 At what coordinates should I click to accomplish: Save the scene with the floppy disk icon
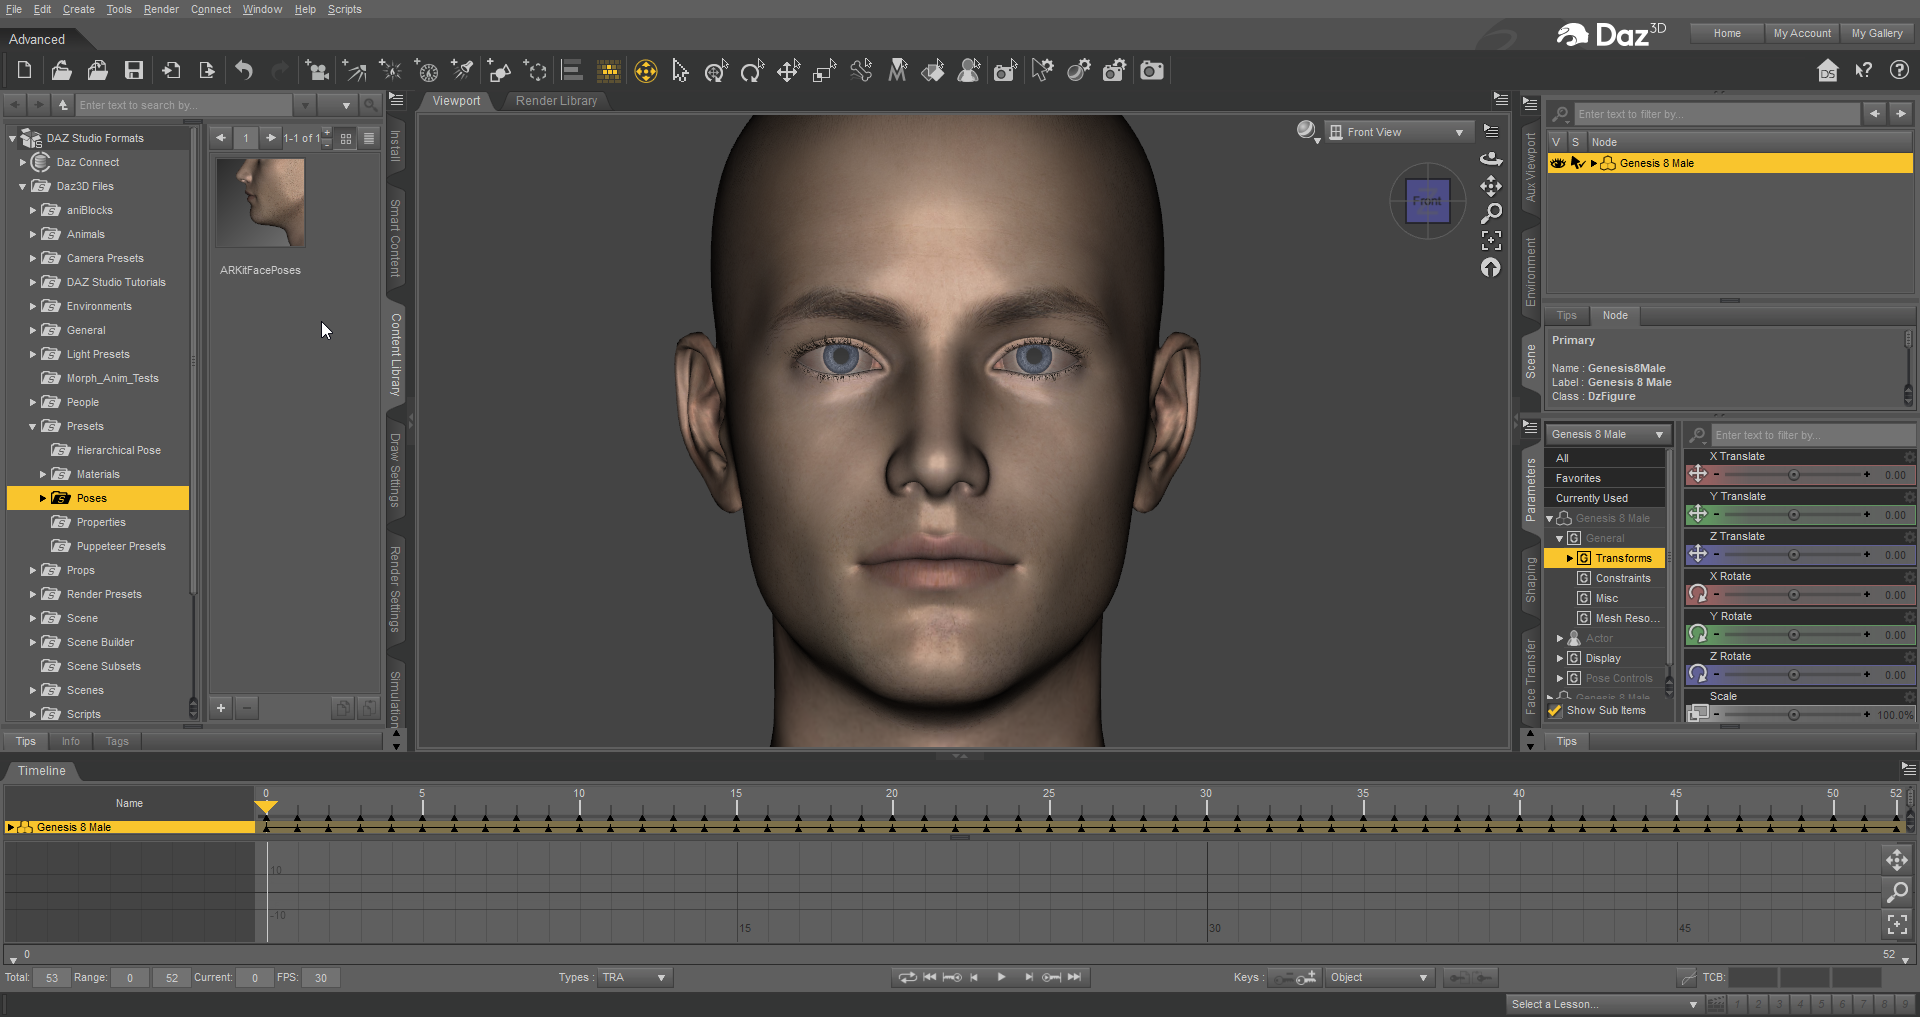pyautogui.click(x=133, y=70)
